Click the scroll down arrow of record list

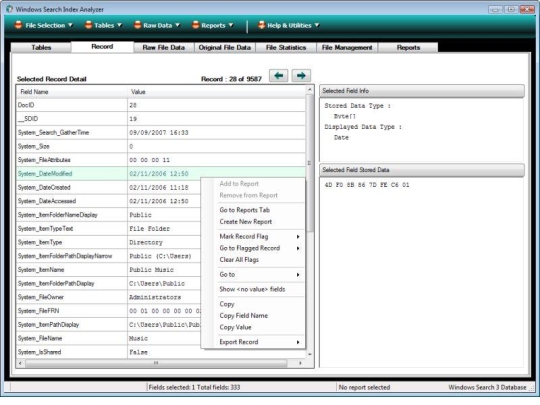pyautogui.click(x=310, y=354)
